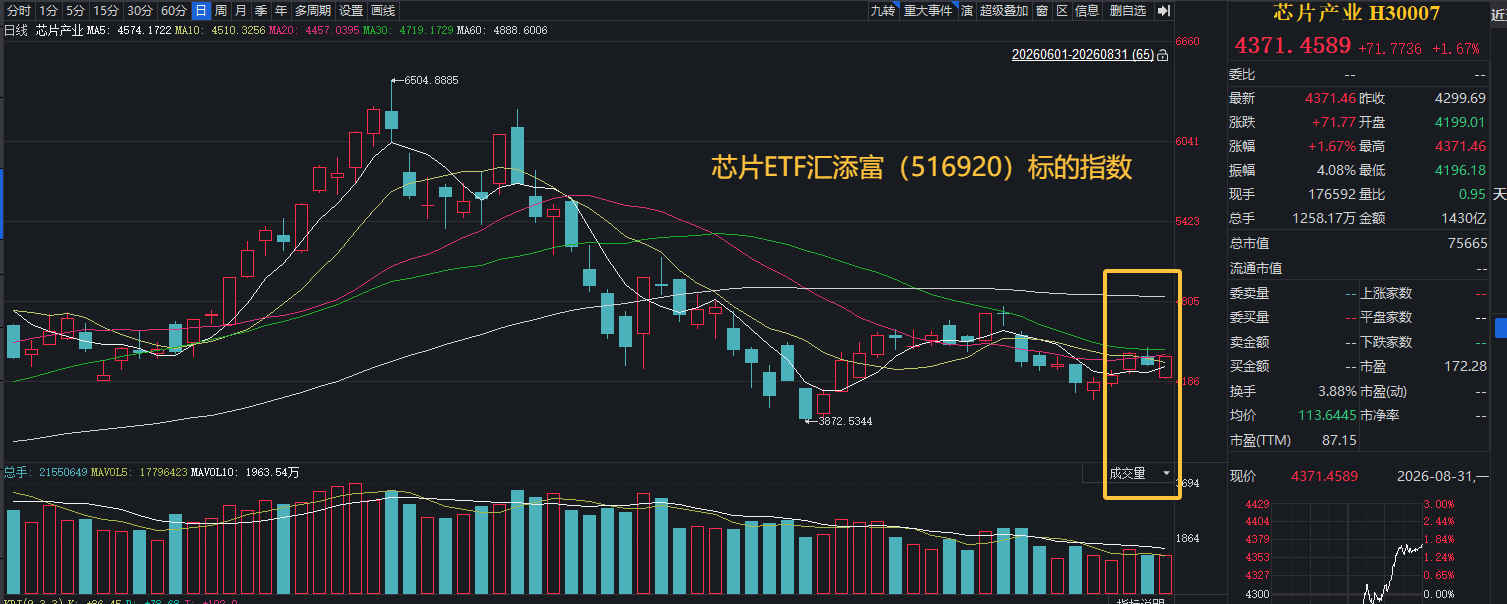The image size is (1507, 604).
Task: Click the 窗 window button
Action: [1042, 11]
